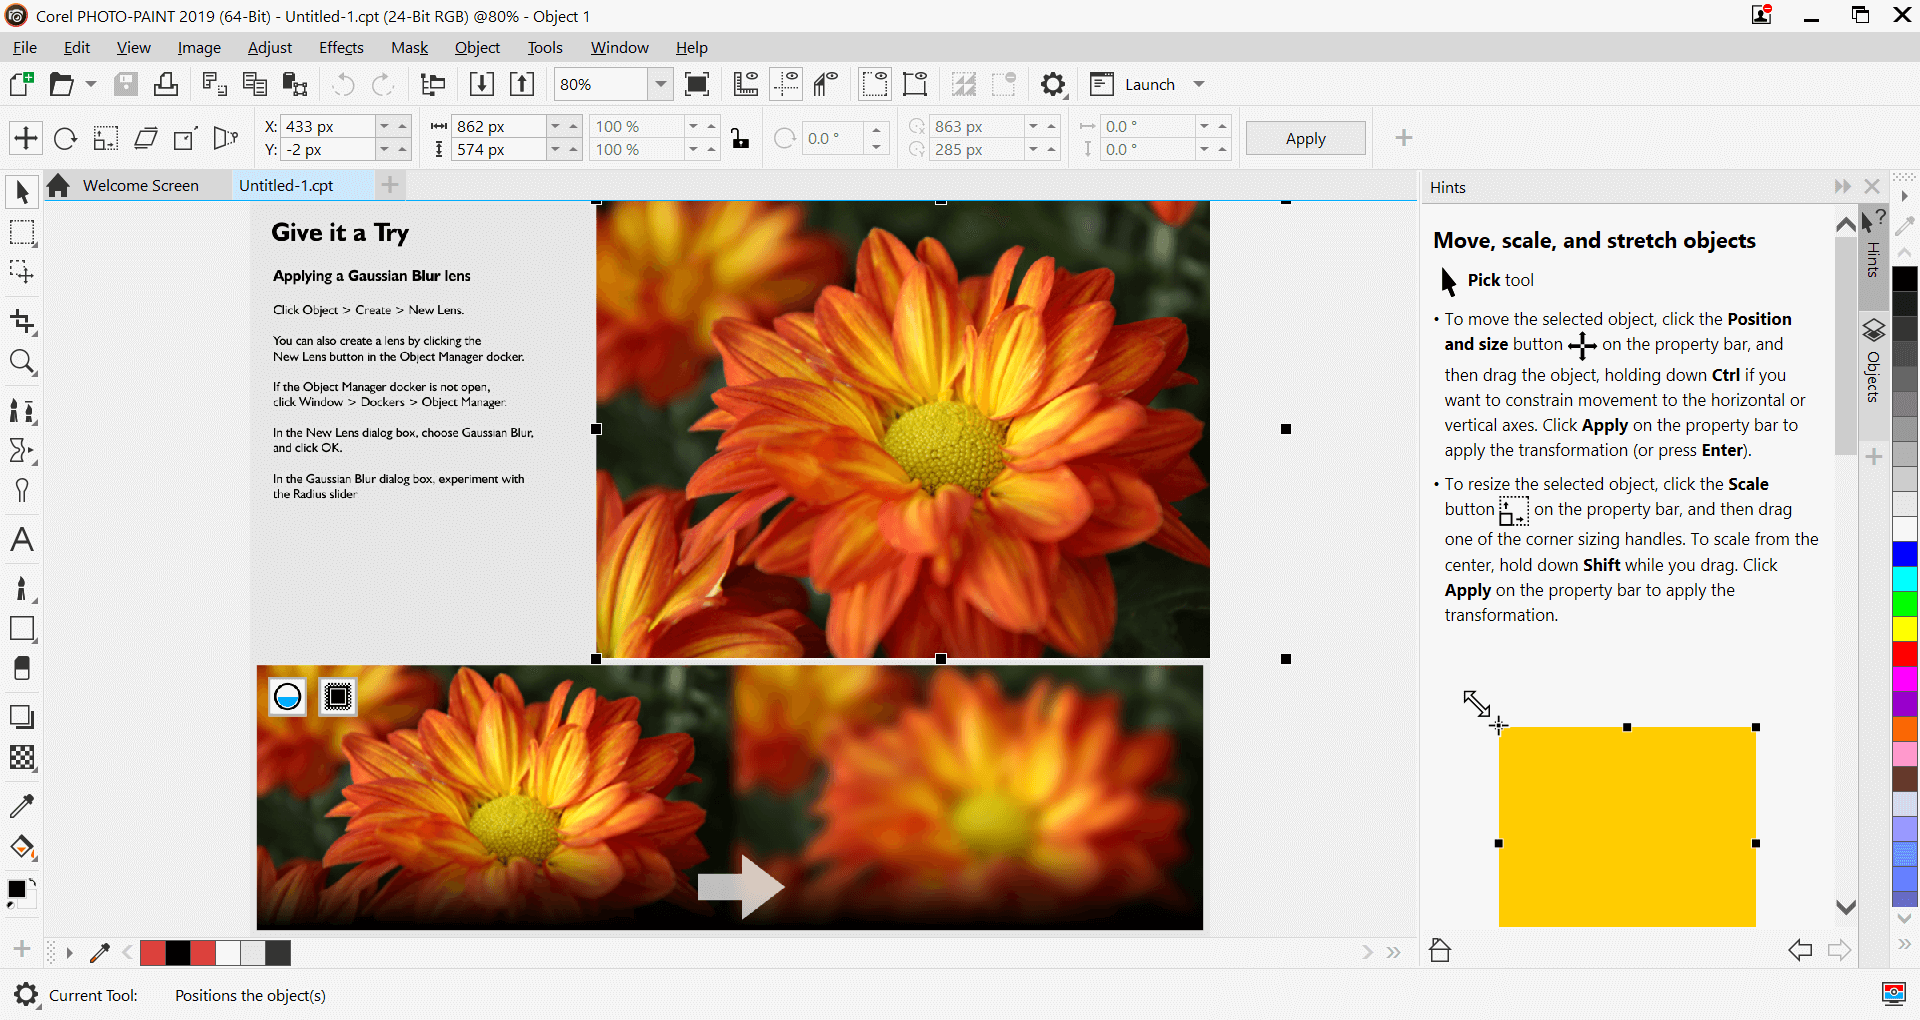Open the Adjust menu
This screenshot has height=1020, width=1920.
[269, 47]
